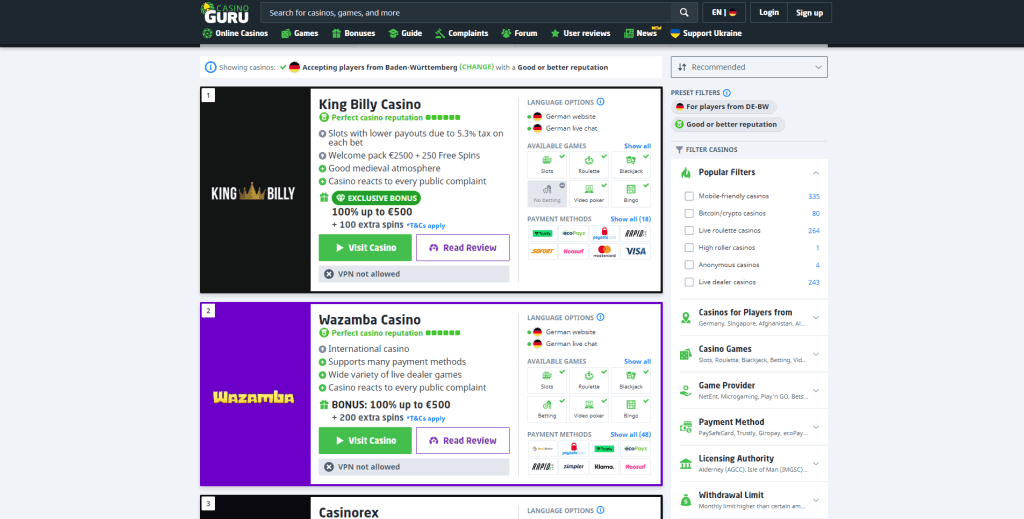This screenshot has width=1024, height=519.
Task: Click the For players from DE-BW filter chip
Action: click(x=724, y=106)
